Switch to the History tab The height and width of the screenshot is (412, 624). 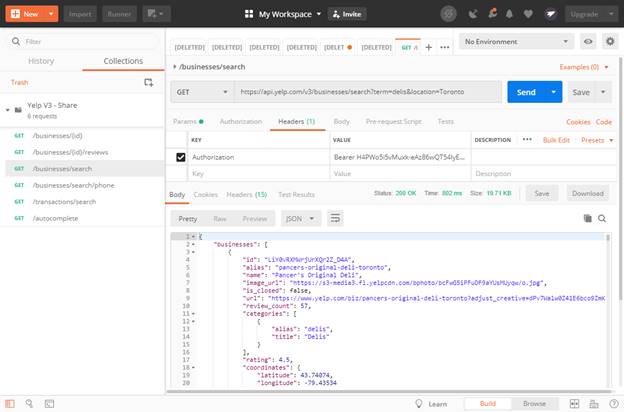[41, 61]
